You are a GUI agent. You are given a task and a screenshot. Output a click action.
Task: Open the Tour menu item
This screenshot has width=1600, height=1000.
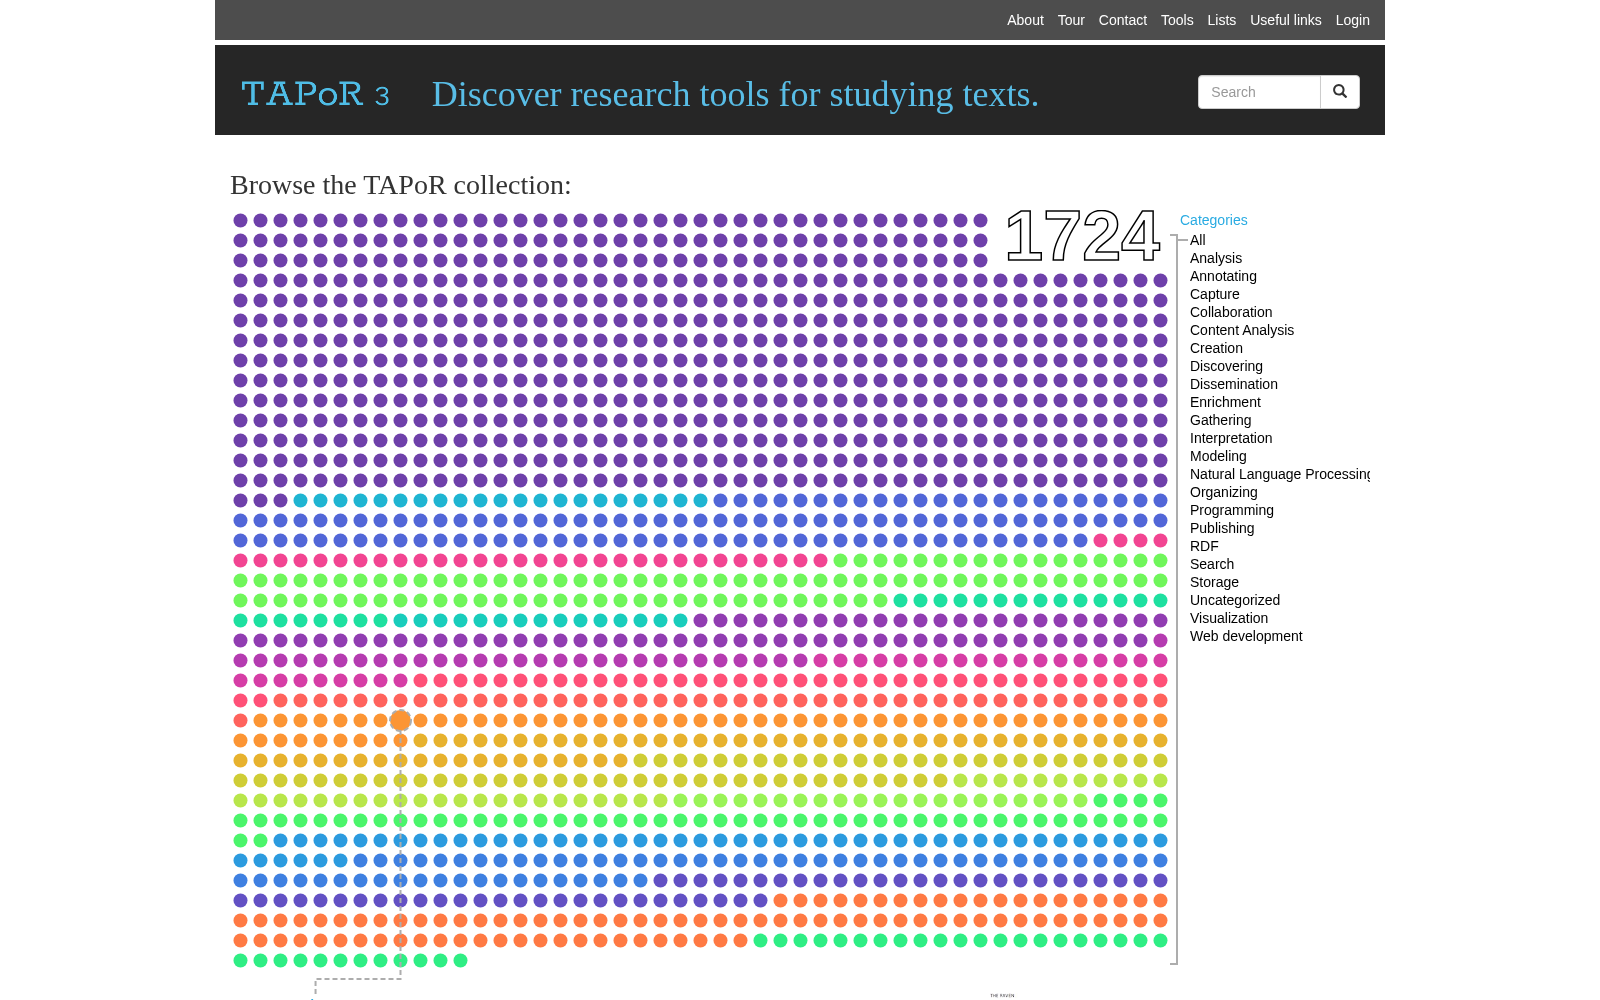(x=1071, y=20)
